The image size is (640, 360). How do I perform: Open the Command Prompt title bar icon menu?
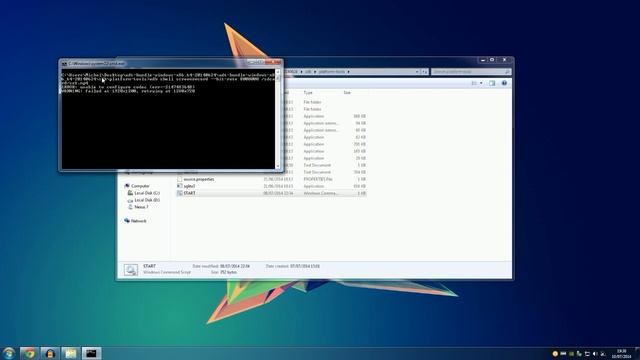[x=64, y=64]
